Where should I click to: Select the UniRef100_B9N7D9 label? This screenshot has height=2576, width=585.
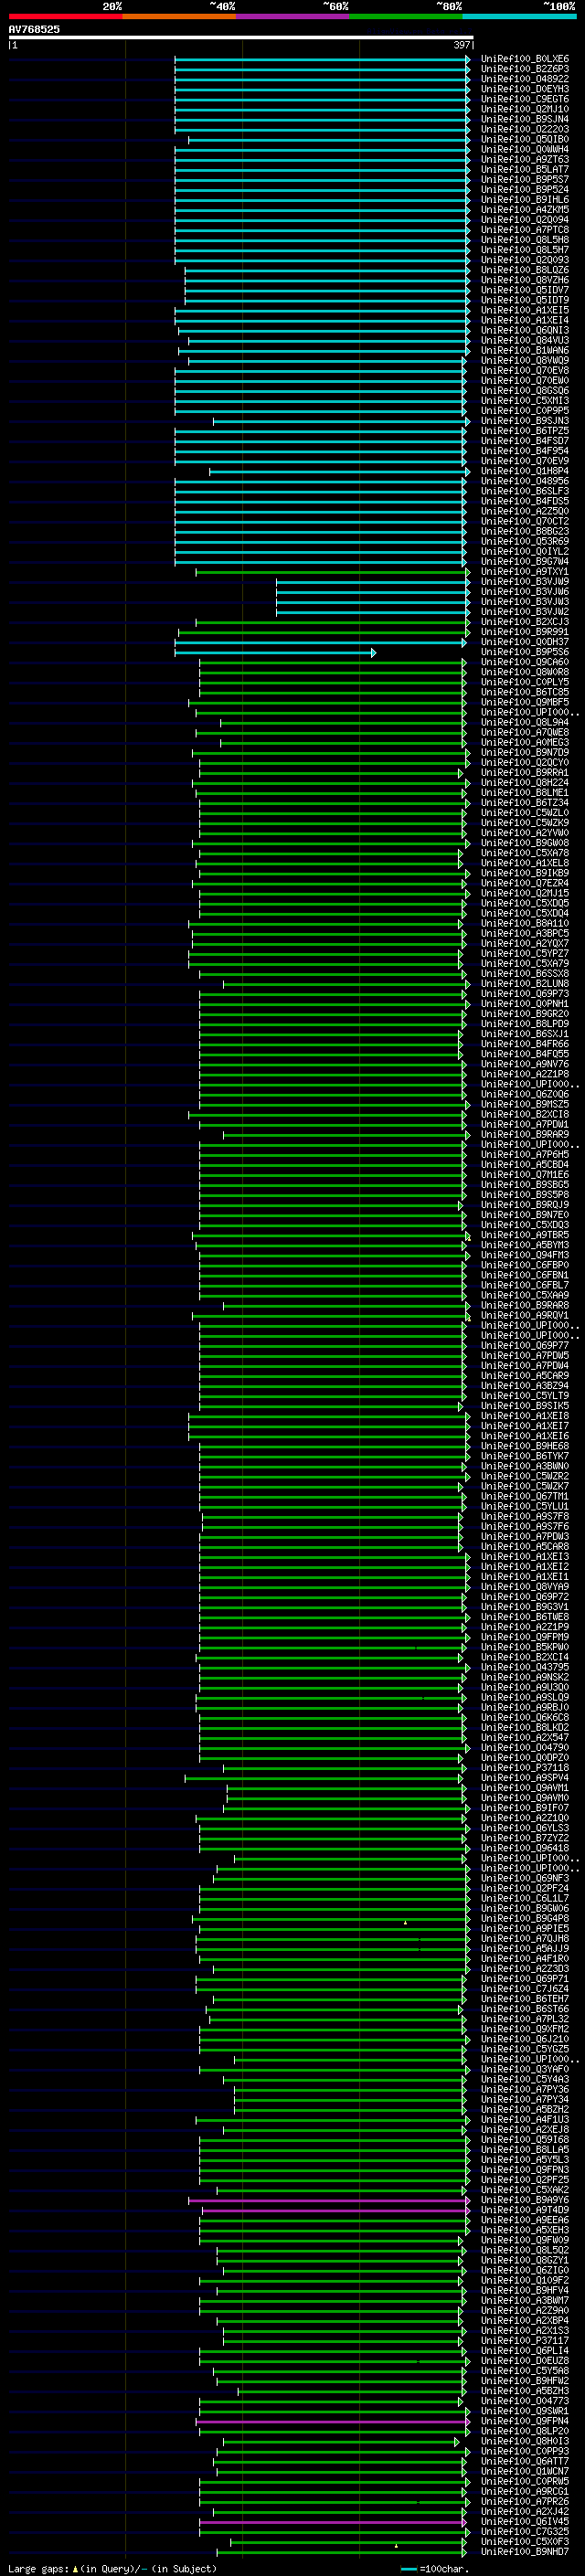[525, 752]
